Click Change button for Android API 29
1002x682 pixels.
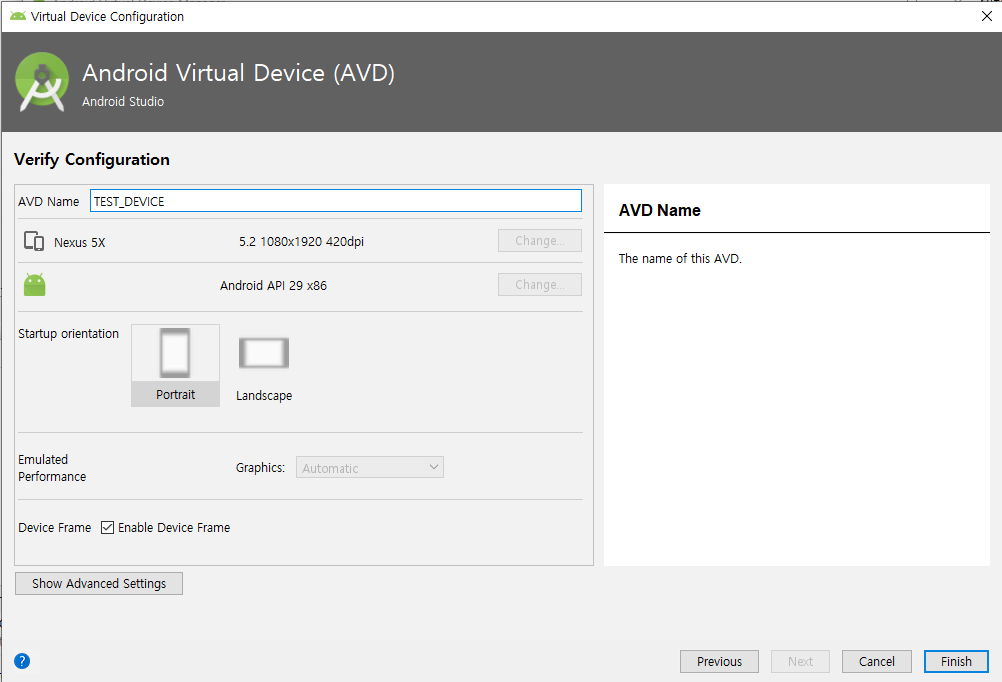click(x=539, y=284)
